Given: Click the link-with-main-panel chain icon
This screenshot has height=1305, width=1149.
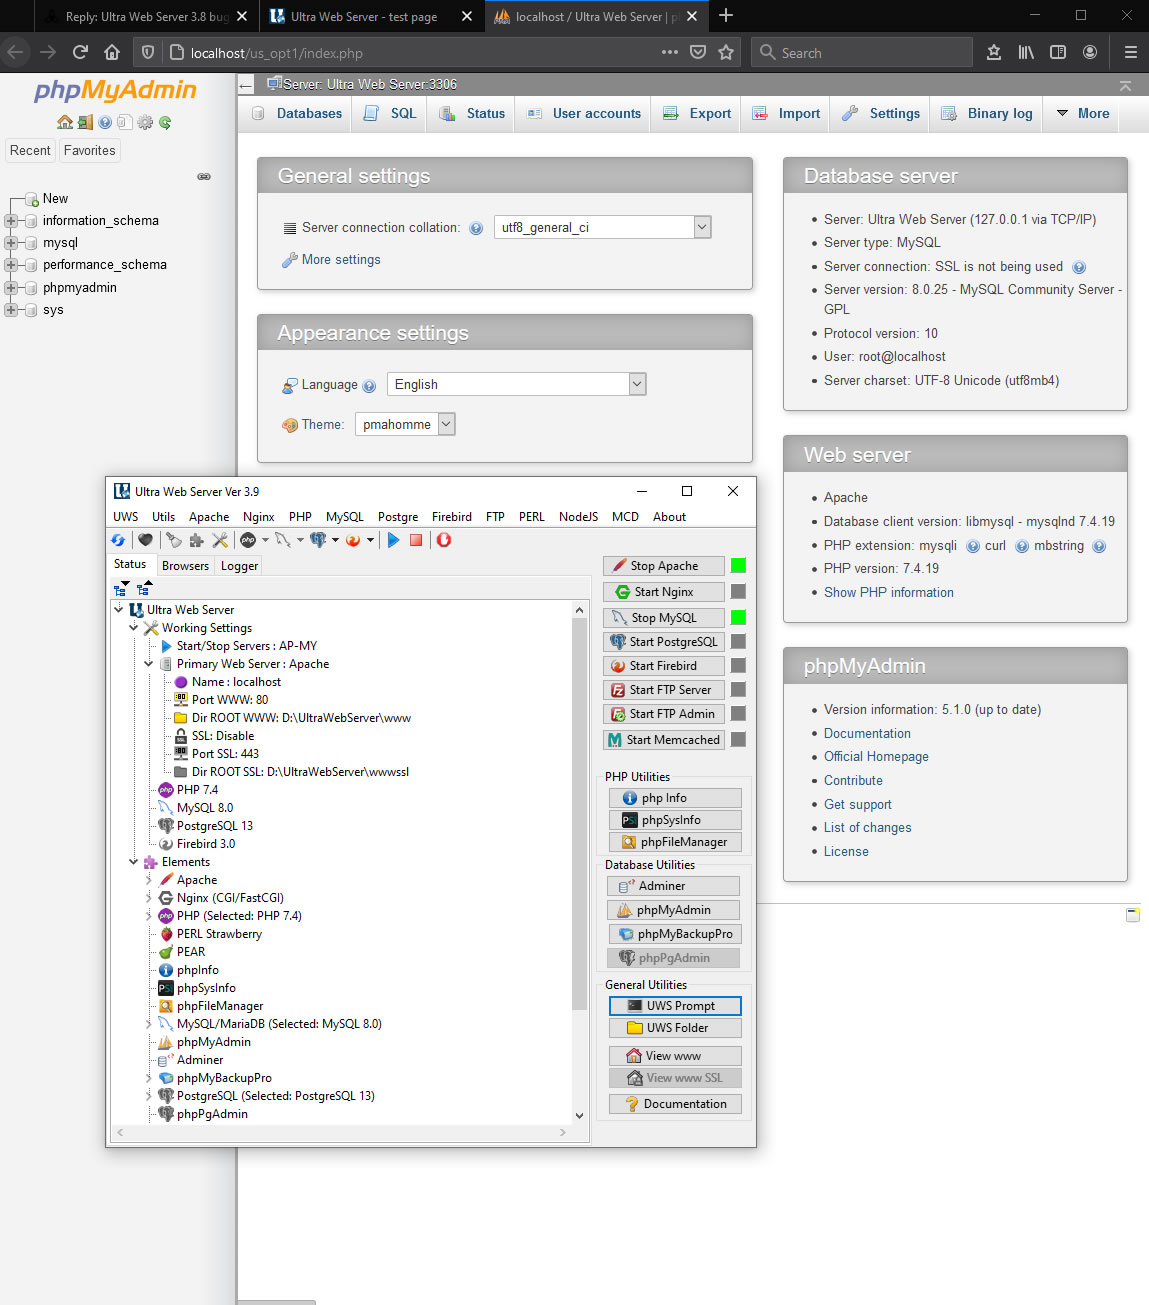Looking at the screenshot, I should [x=204, y=176].
